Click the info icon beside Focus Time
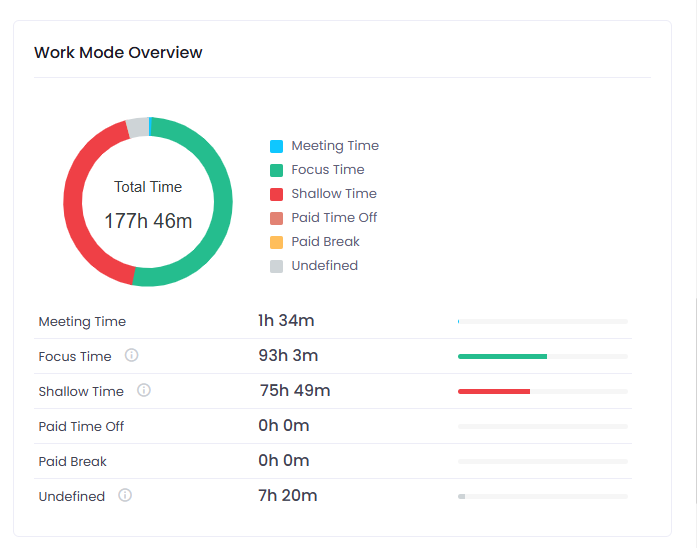697x548 pixels. coord(131,356)
